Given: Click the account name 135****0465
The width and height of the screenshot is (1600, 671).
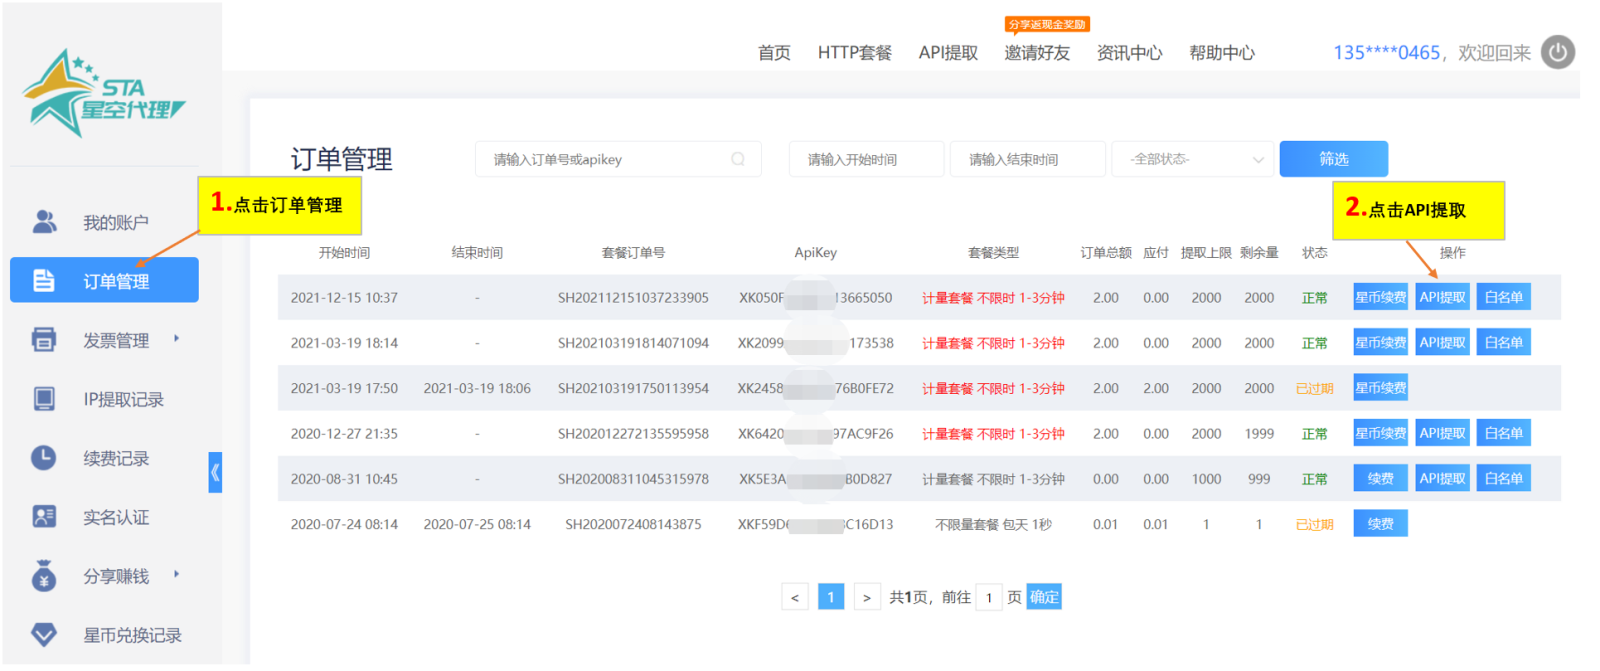Looking at the screenshot, I should [1387, 53].
